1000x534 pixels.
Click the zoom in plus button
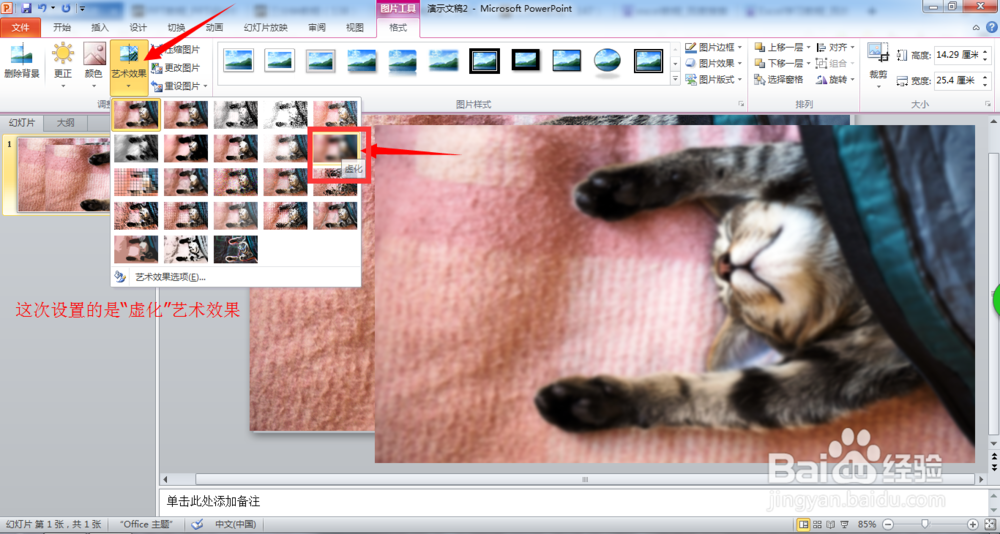point(973,524)
